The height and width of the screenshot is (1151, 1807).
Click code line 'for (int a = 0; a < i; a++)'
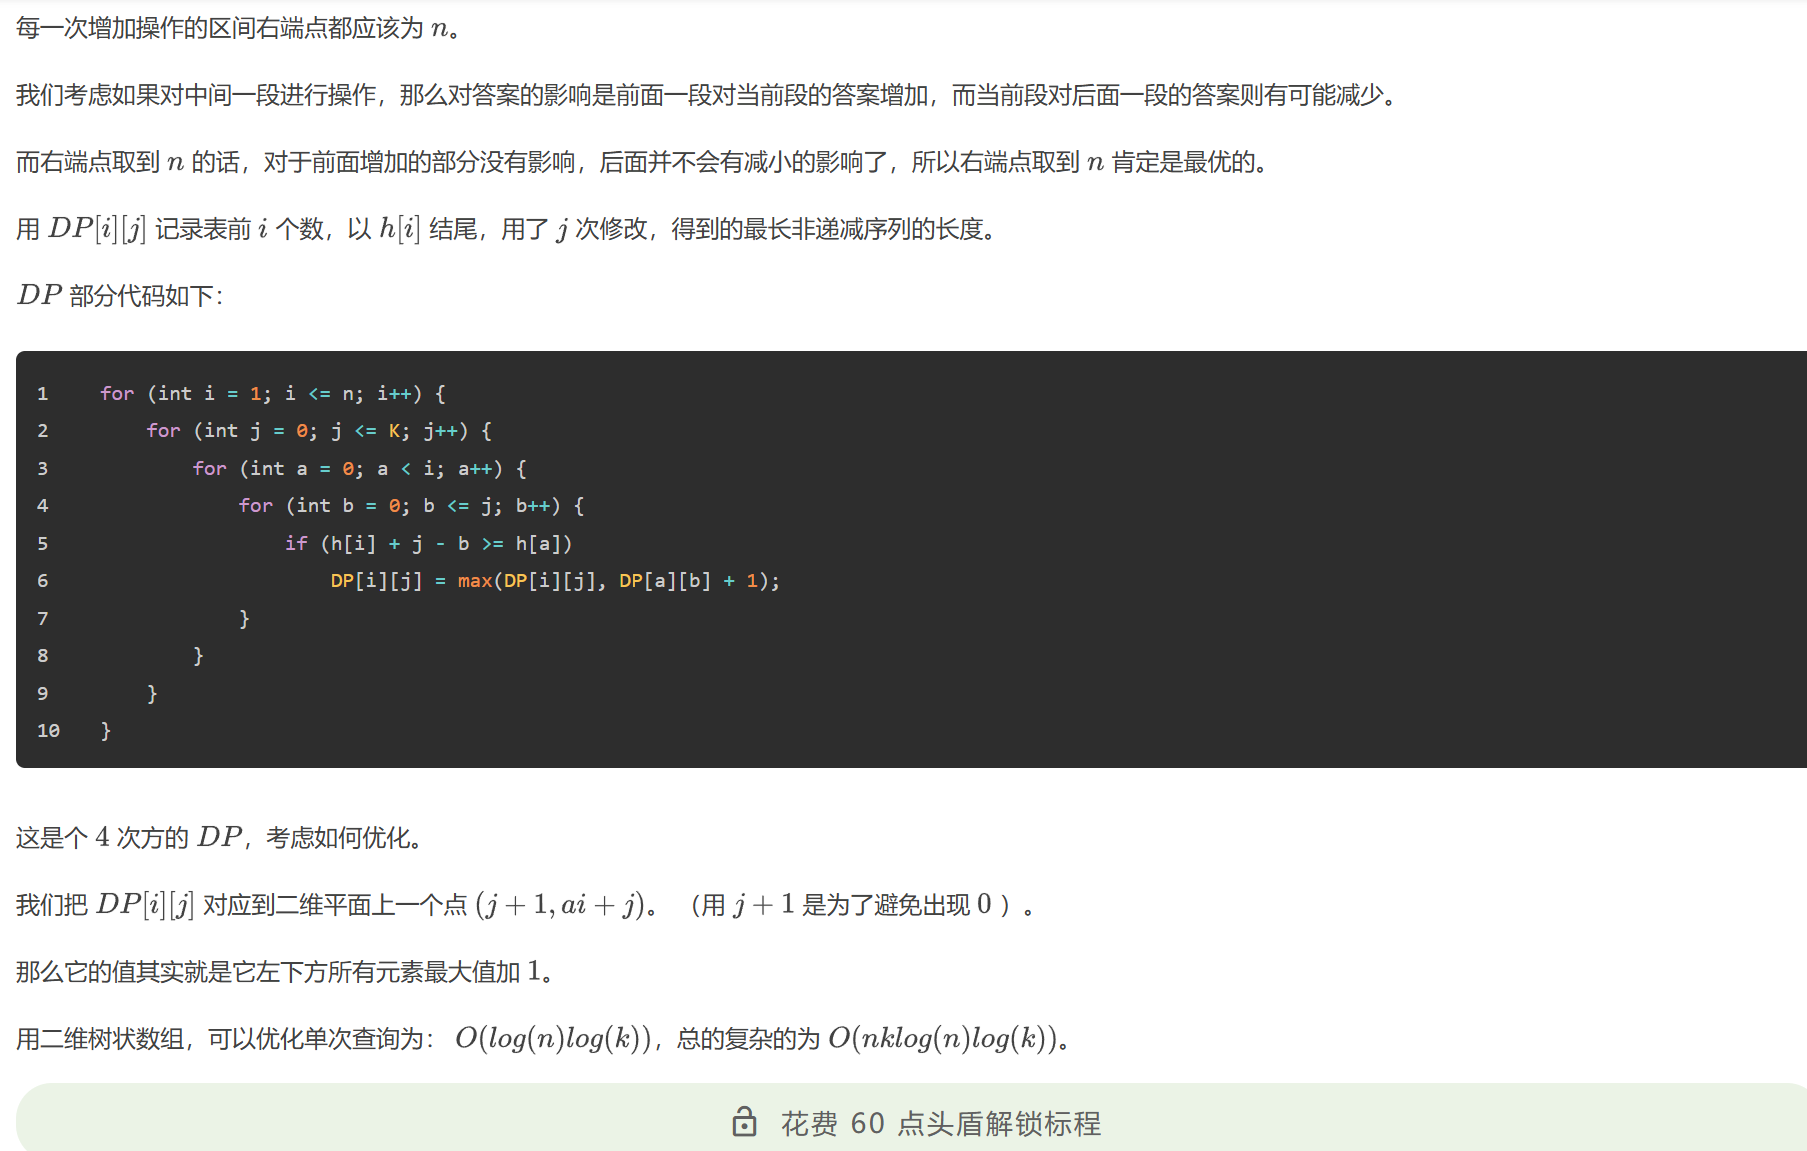point(360,469)
